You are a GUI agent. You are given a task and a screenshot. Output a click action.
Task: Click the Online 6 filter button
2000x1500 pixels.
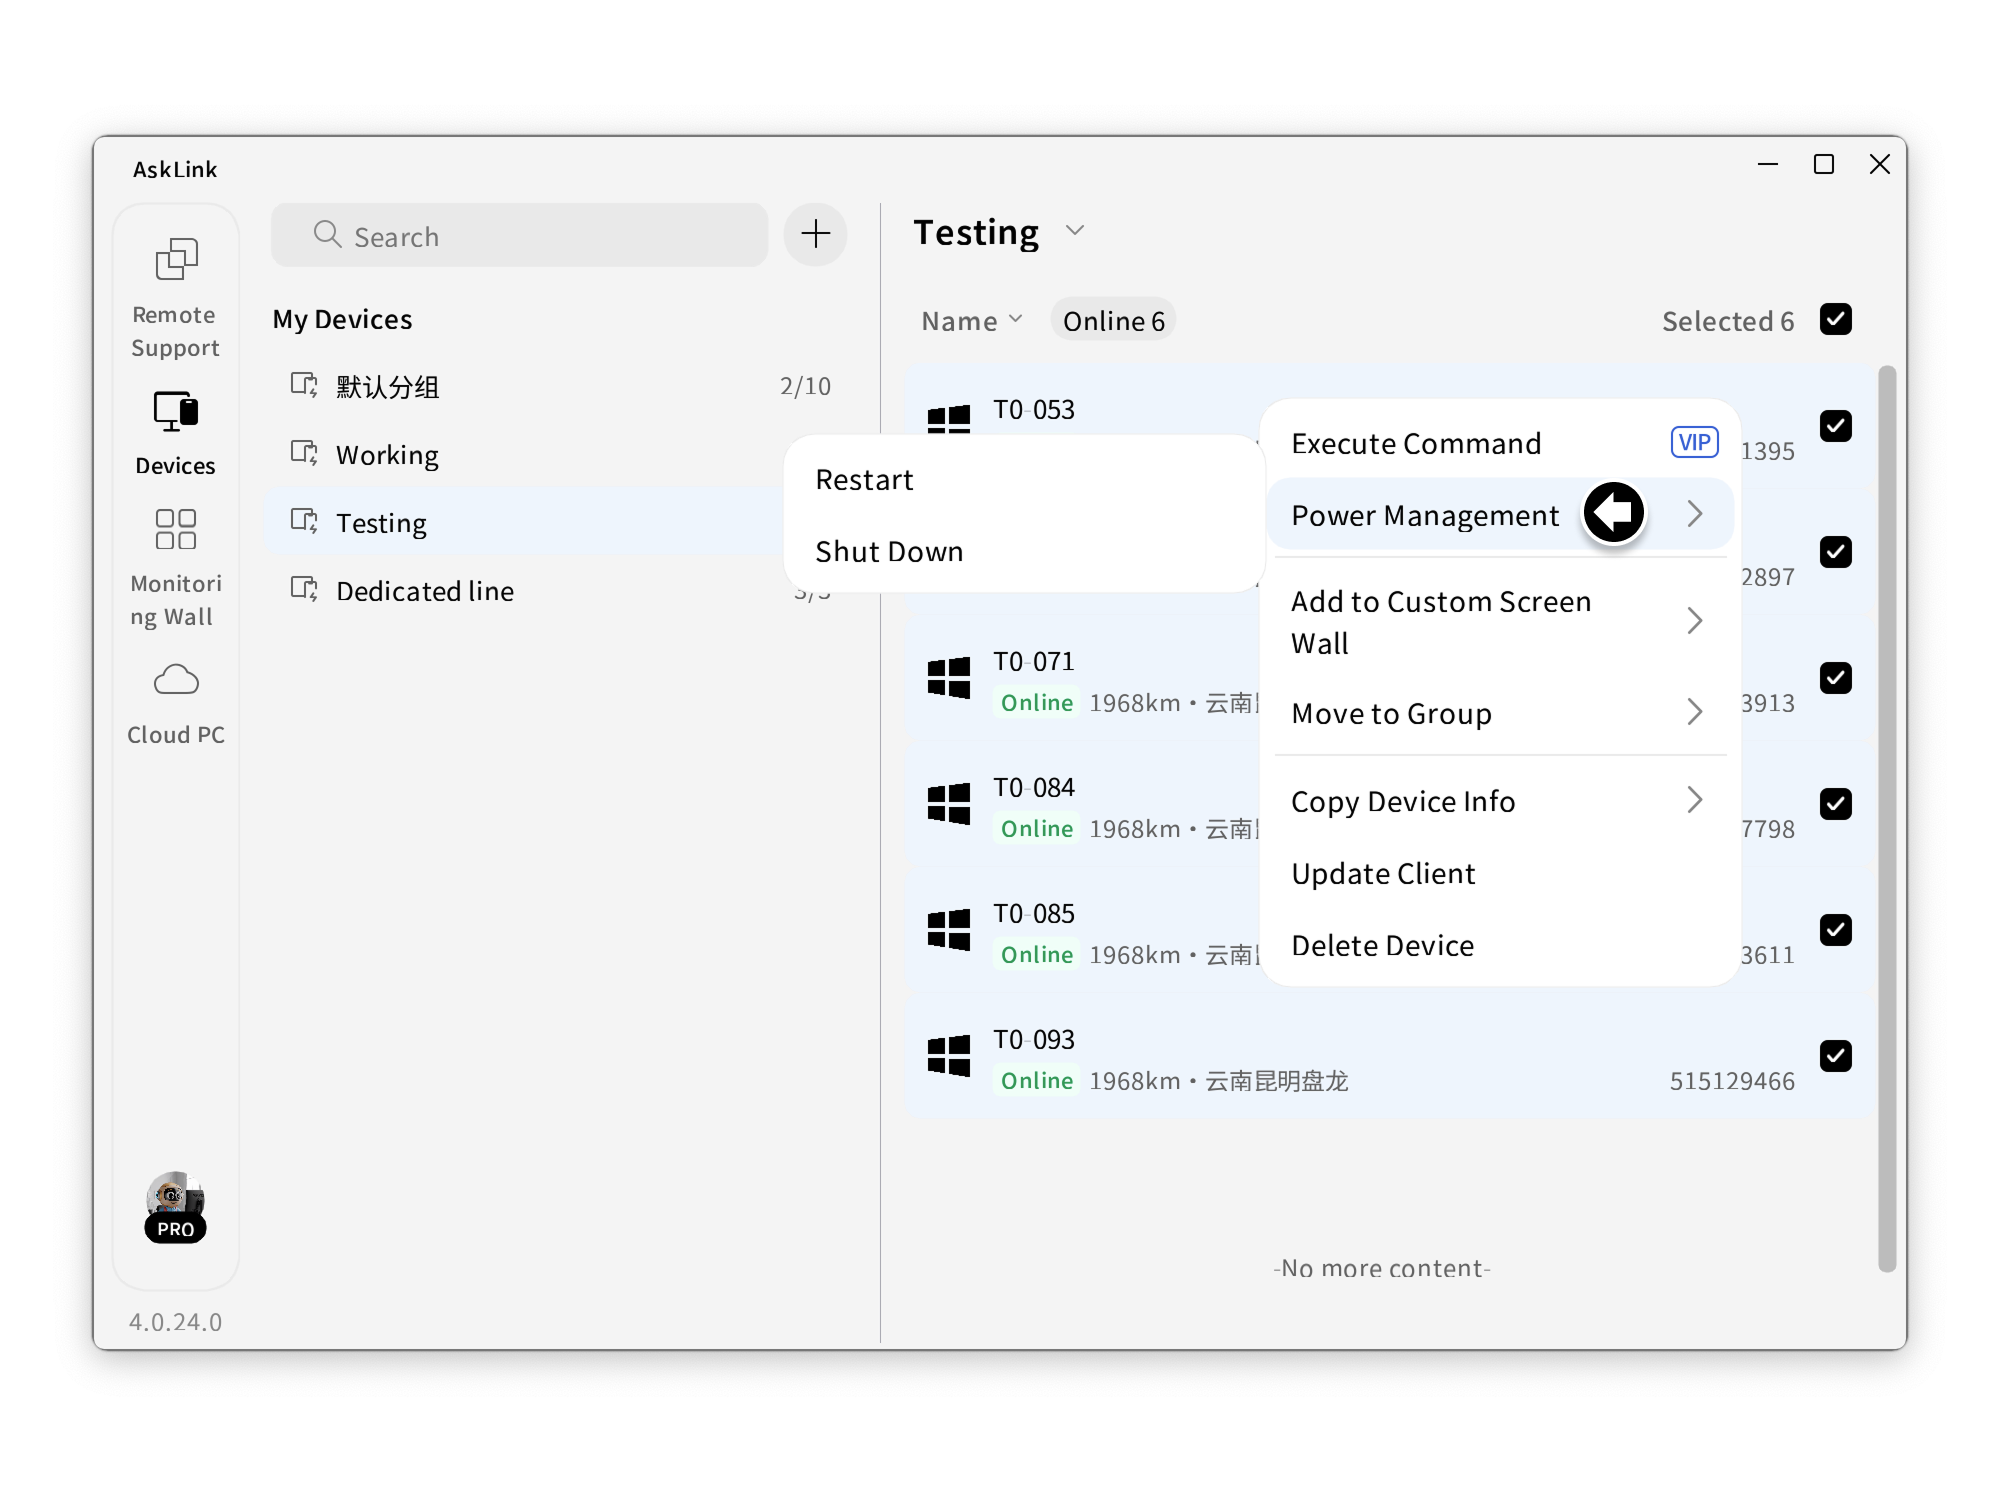click(x=1113, y=321)
